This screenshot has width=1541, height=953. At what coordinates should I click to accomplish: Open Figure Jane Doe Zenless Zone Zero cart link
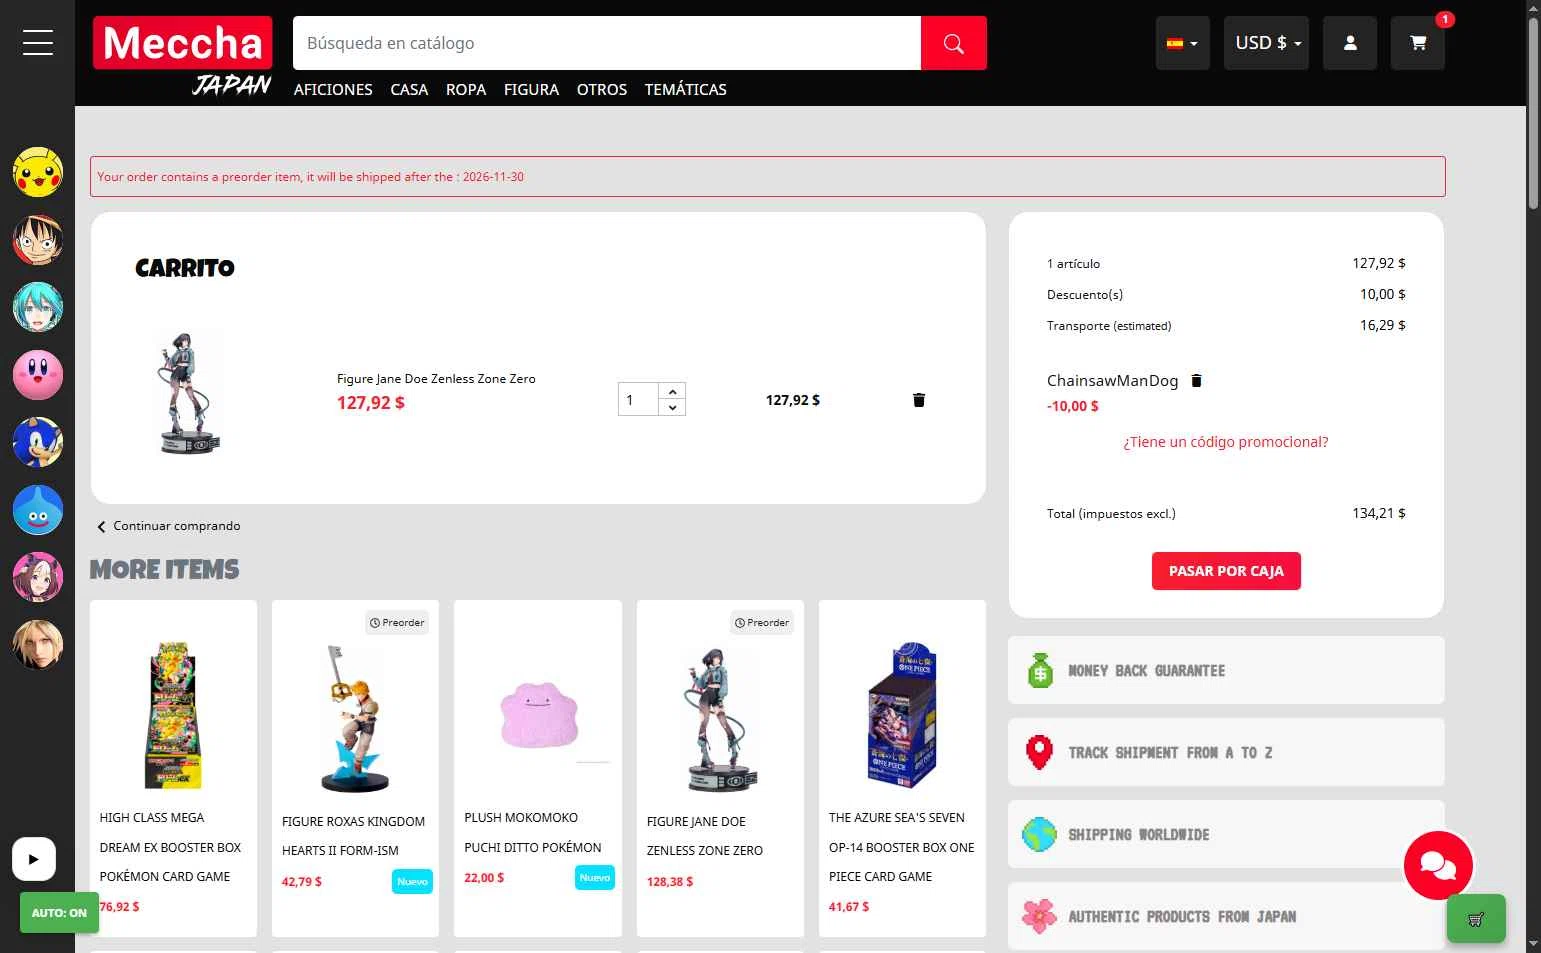click(436, 379)
